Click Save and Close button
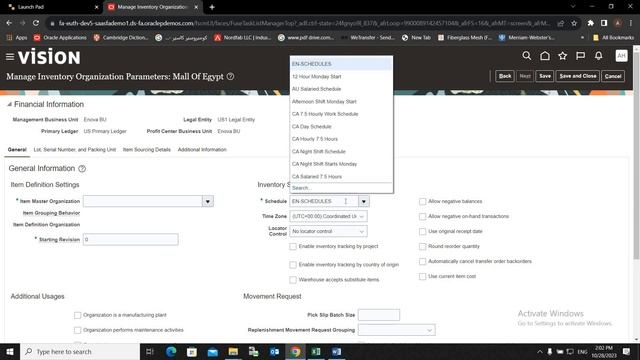Image resolution: width=640 pixels, height=360 pixels. point(578,76)
